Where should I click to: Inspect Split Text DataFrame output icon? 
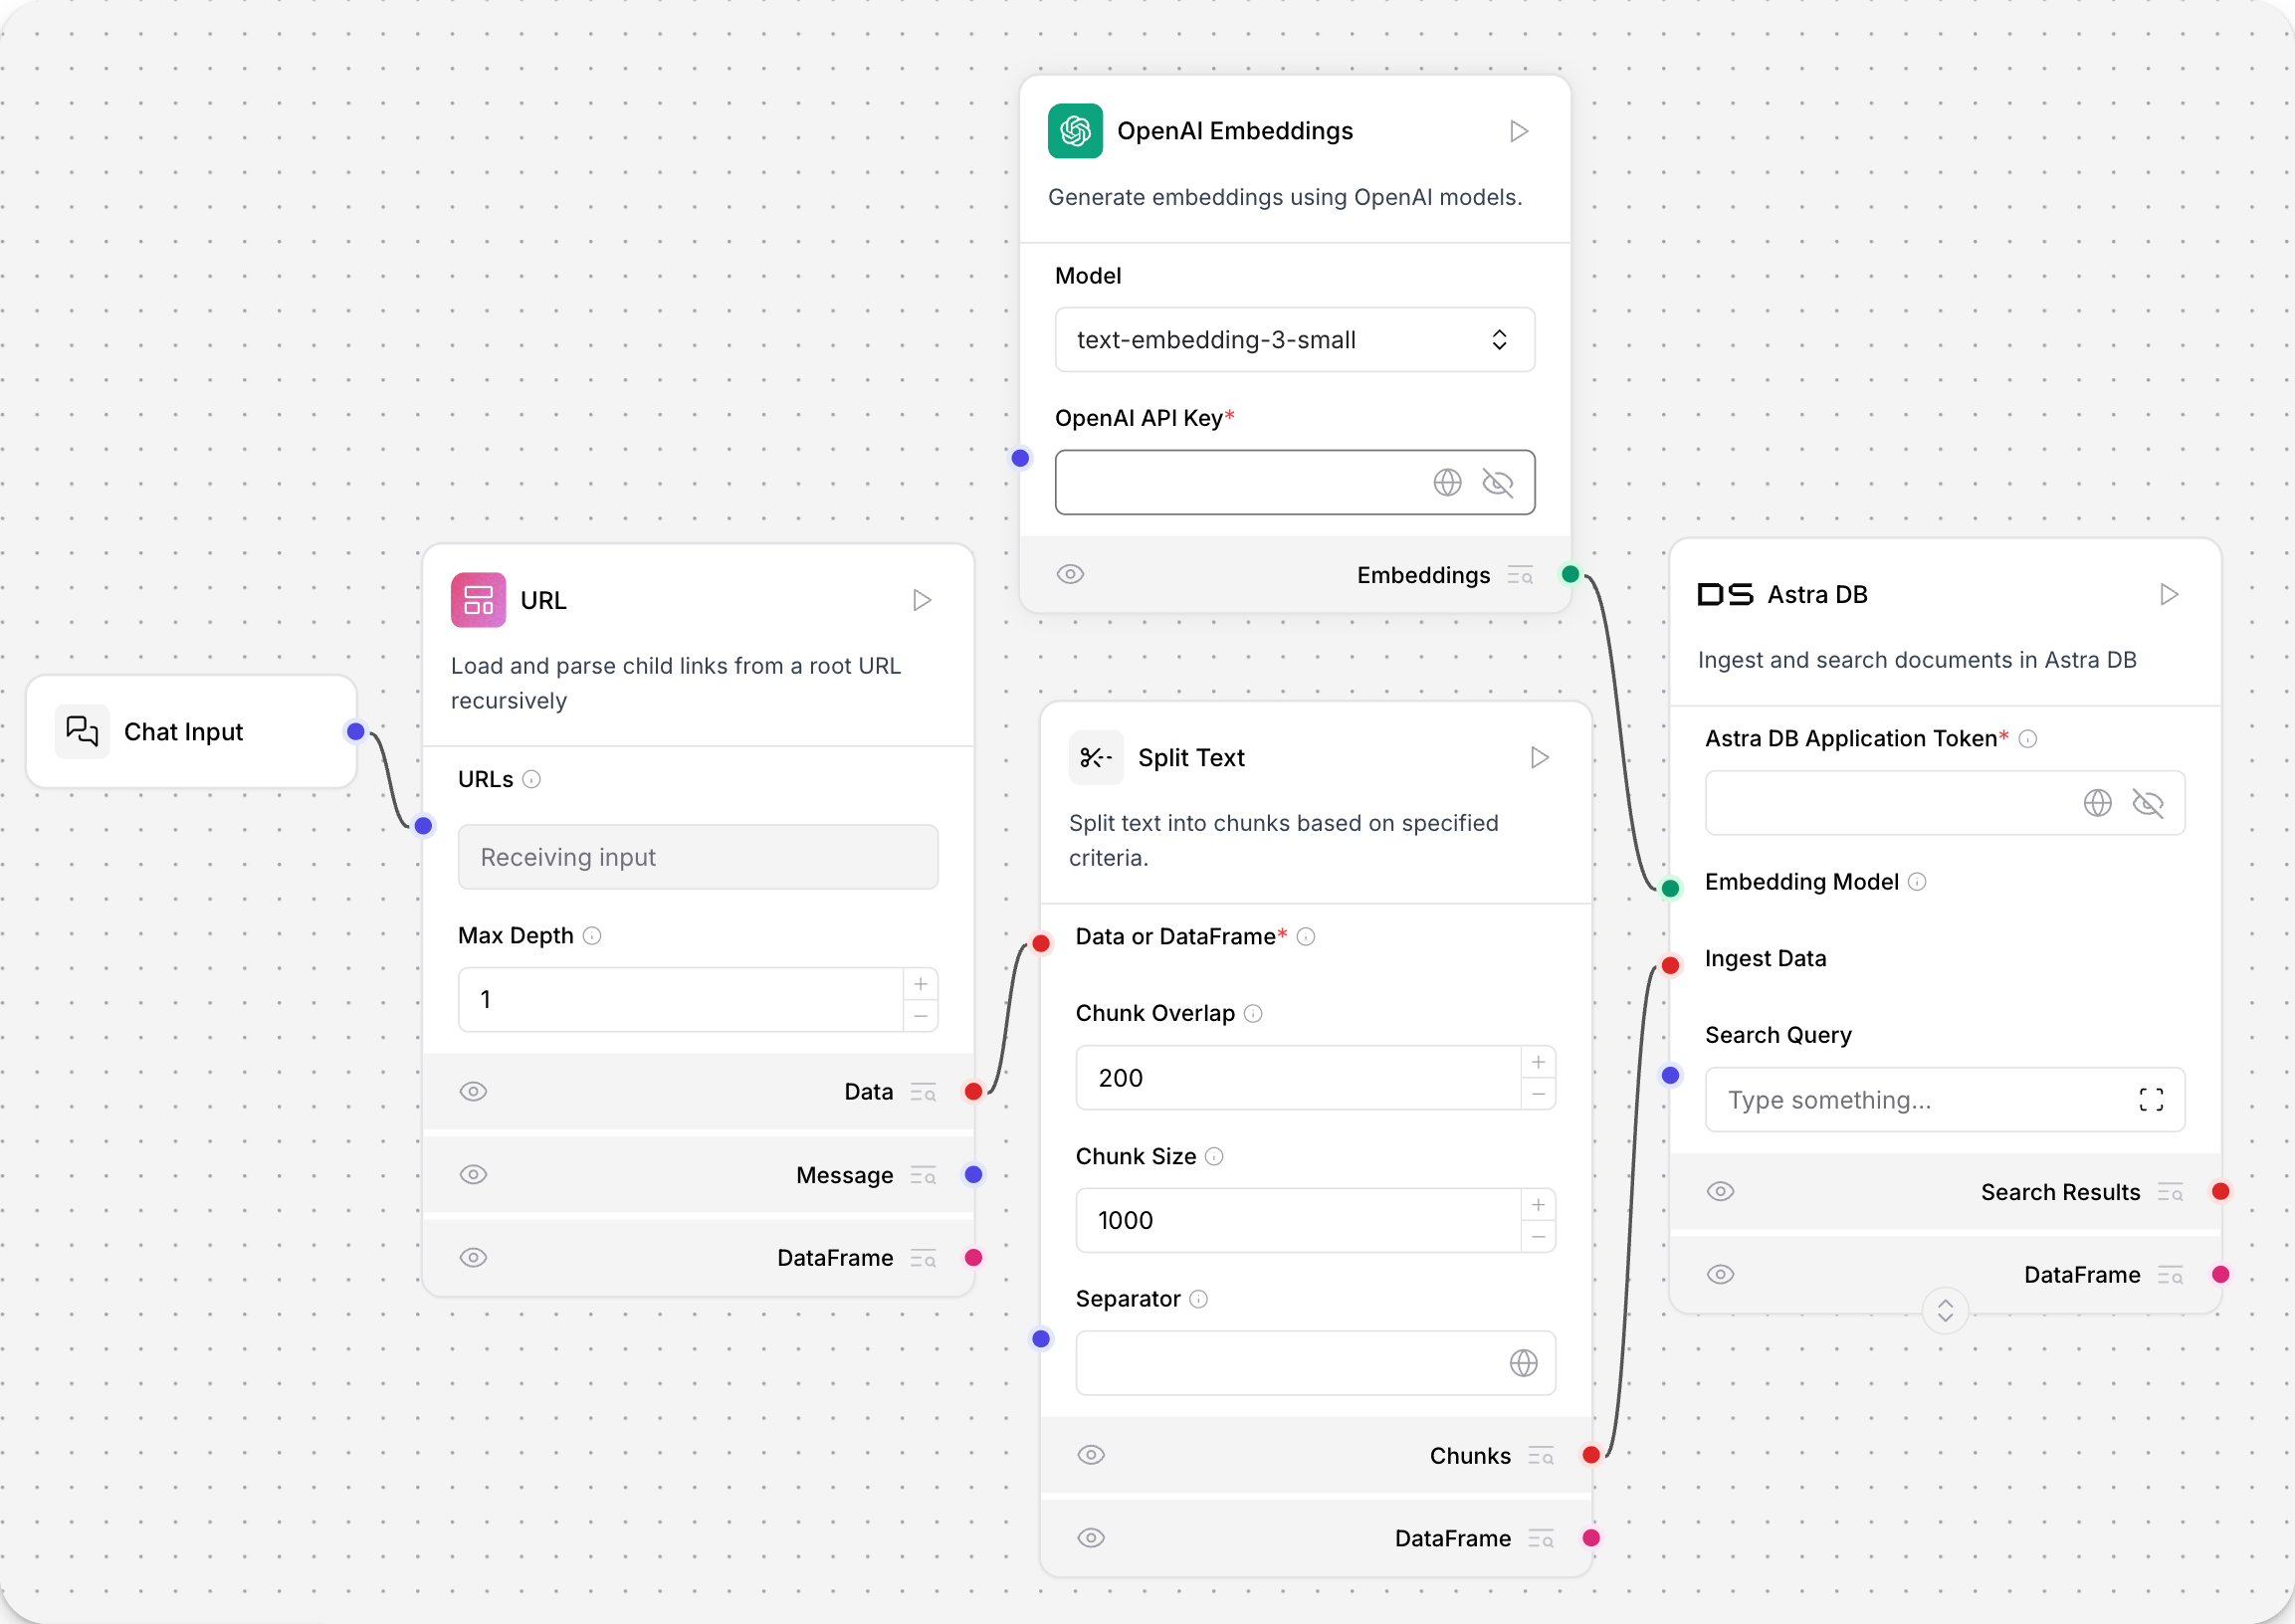pyautogui.click(x=1541, y=1539)
